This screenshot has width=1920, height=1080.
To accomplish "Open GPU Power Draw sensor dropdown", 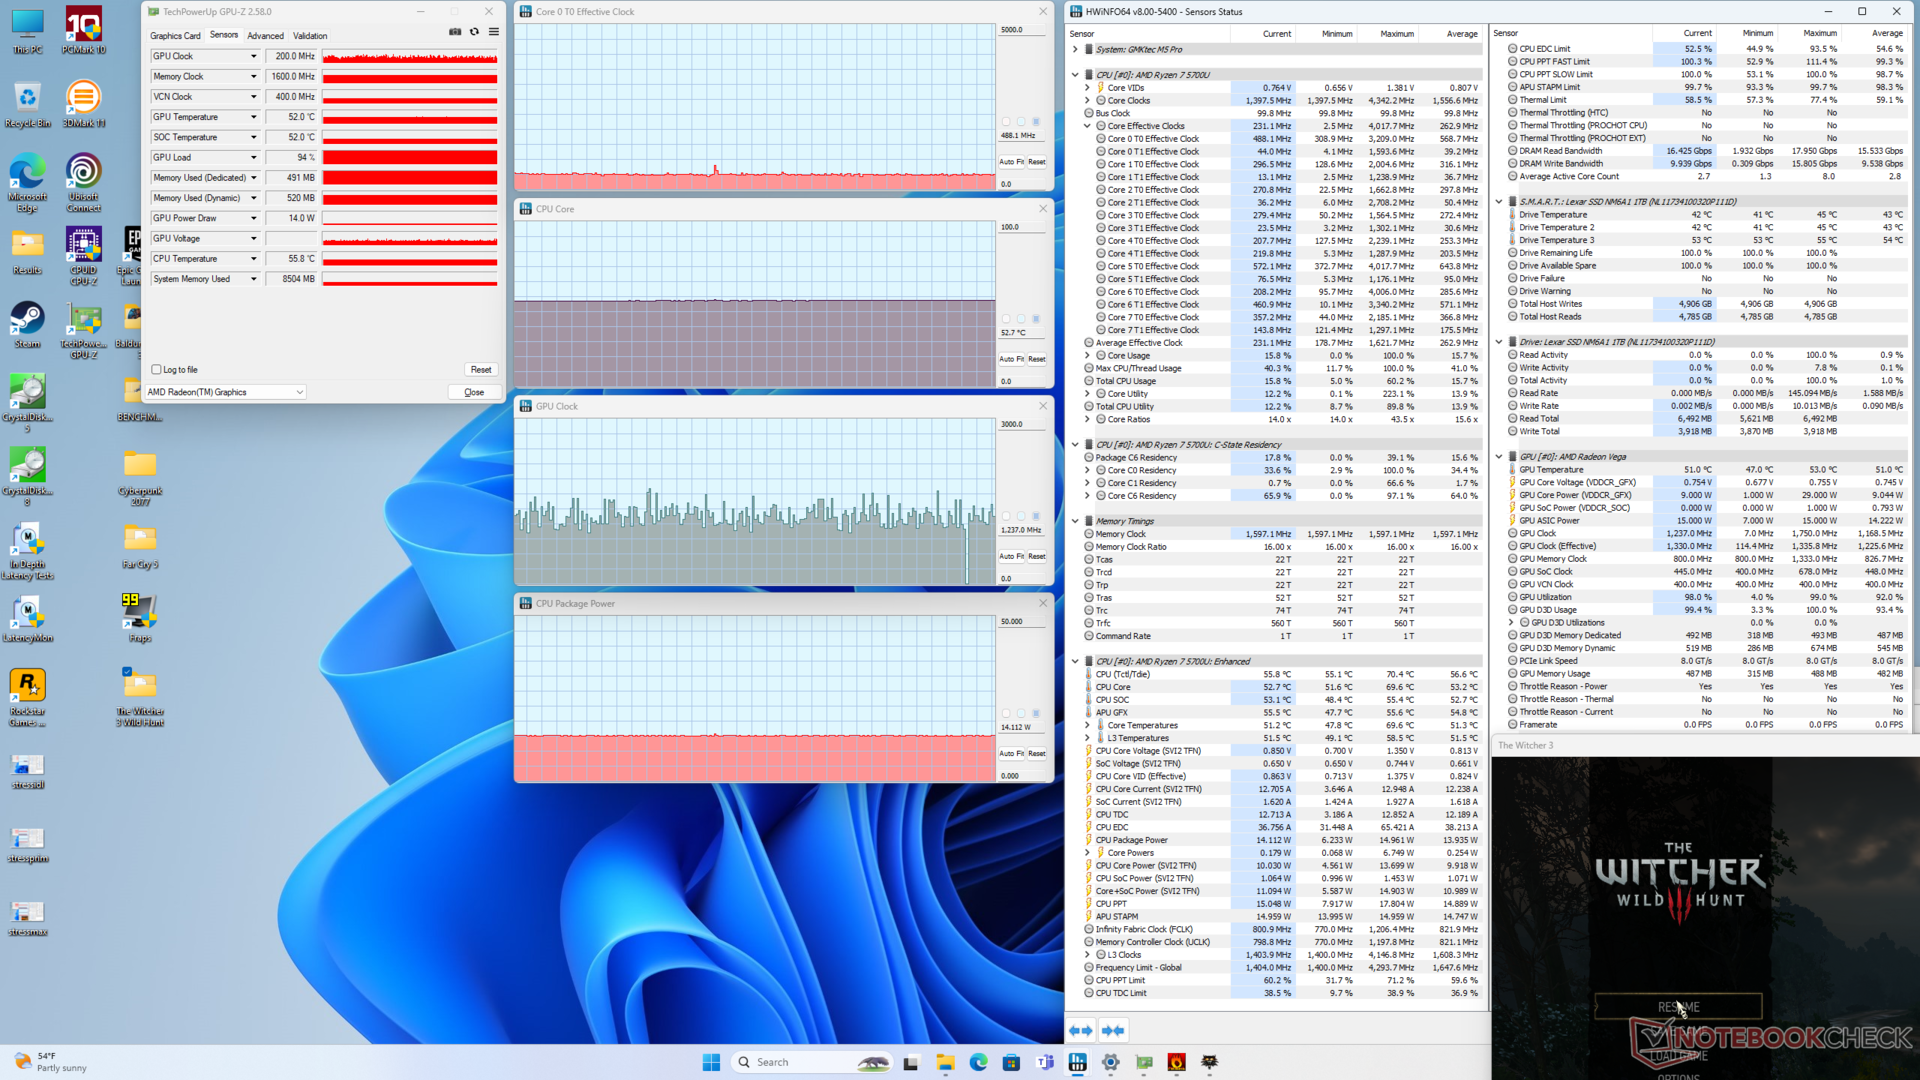I will [253, 218].
